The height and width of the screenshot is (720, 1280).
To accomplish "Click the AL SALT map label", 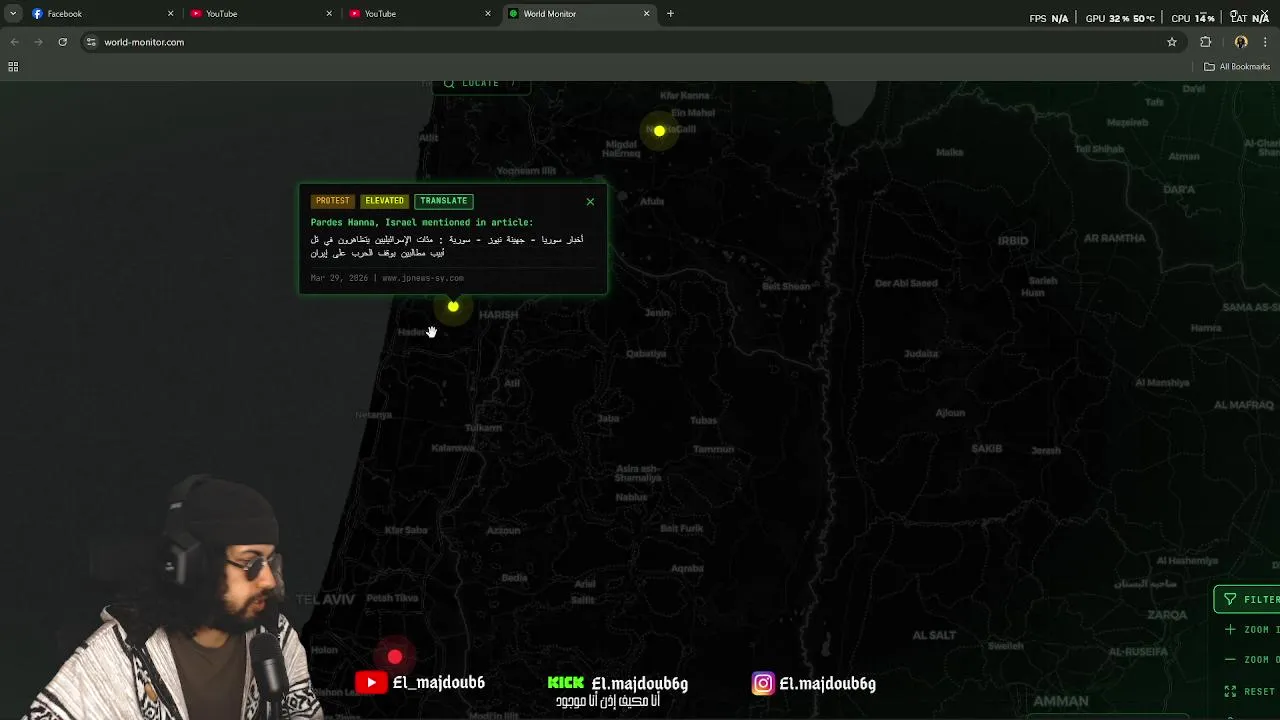I will (934, 635).
